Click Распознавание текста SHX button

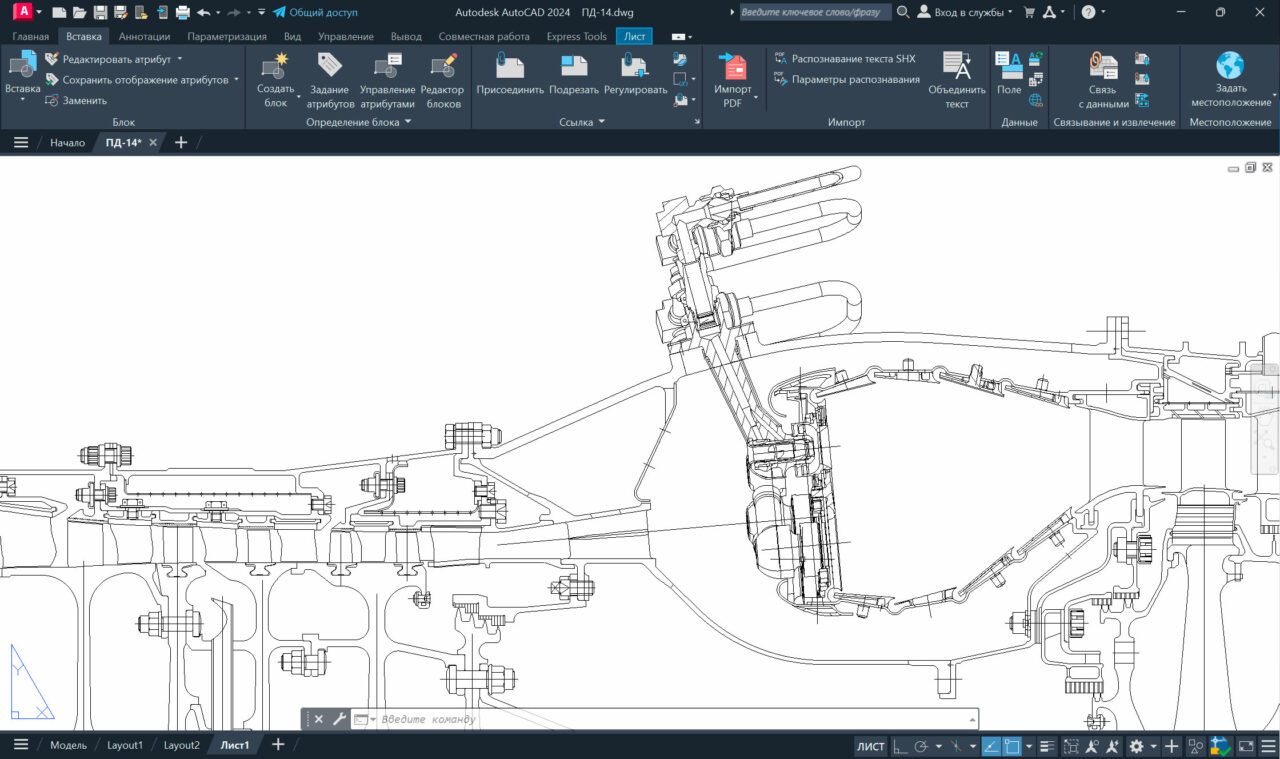845,59
